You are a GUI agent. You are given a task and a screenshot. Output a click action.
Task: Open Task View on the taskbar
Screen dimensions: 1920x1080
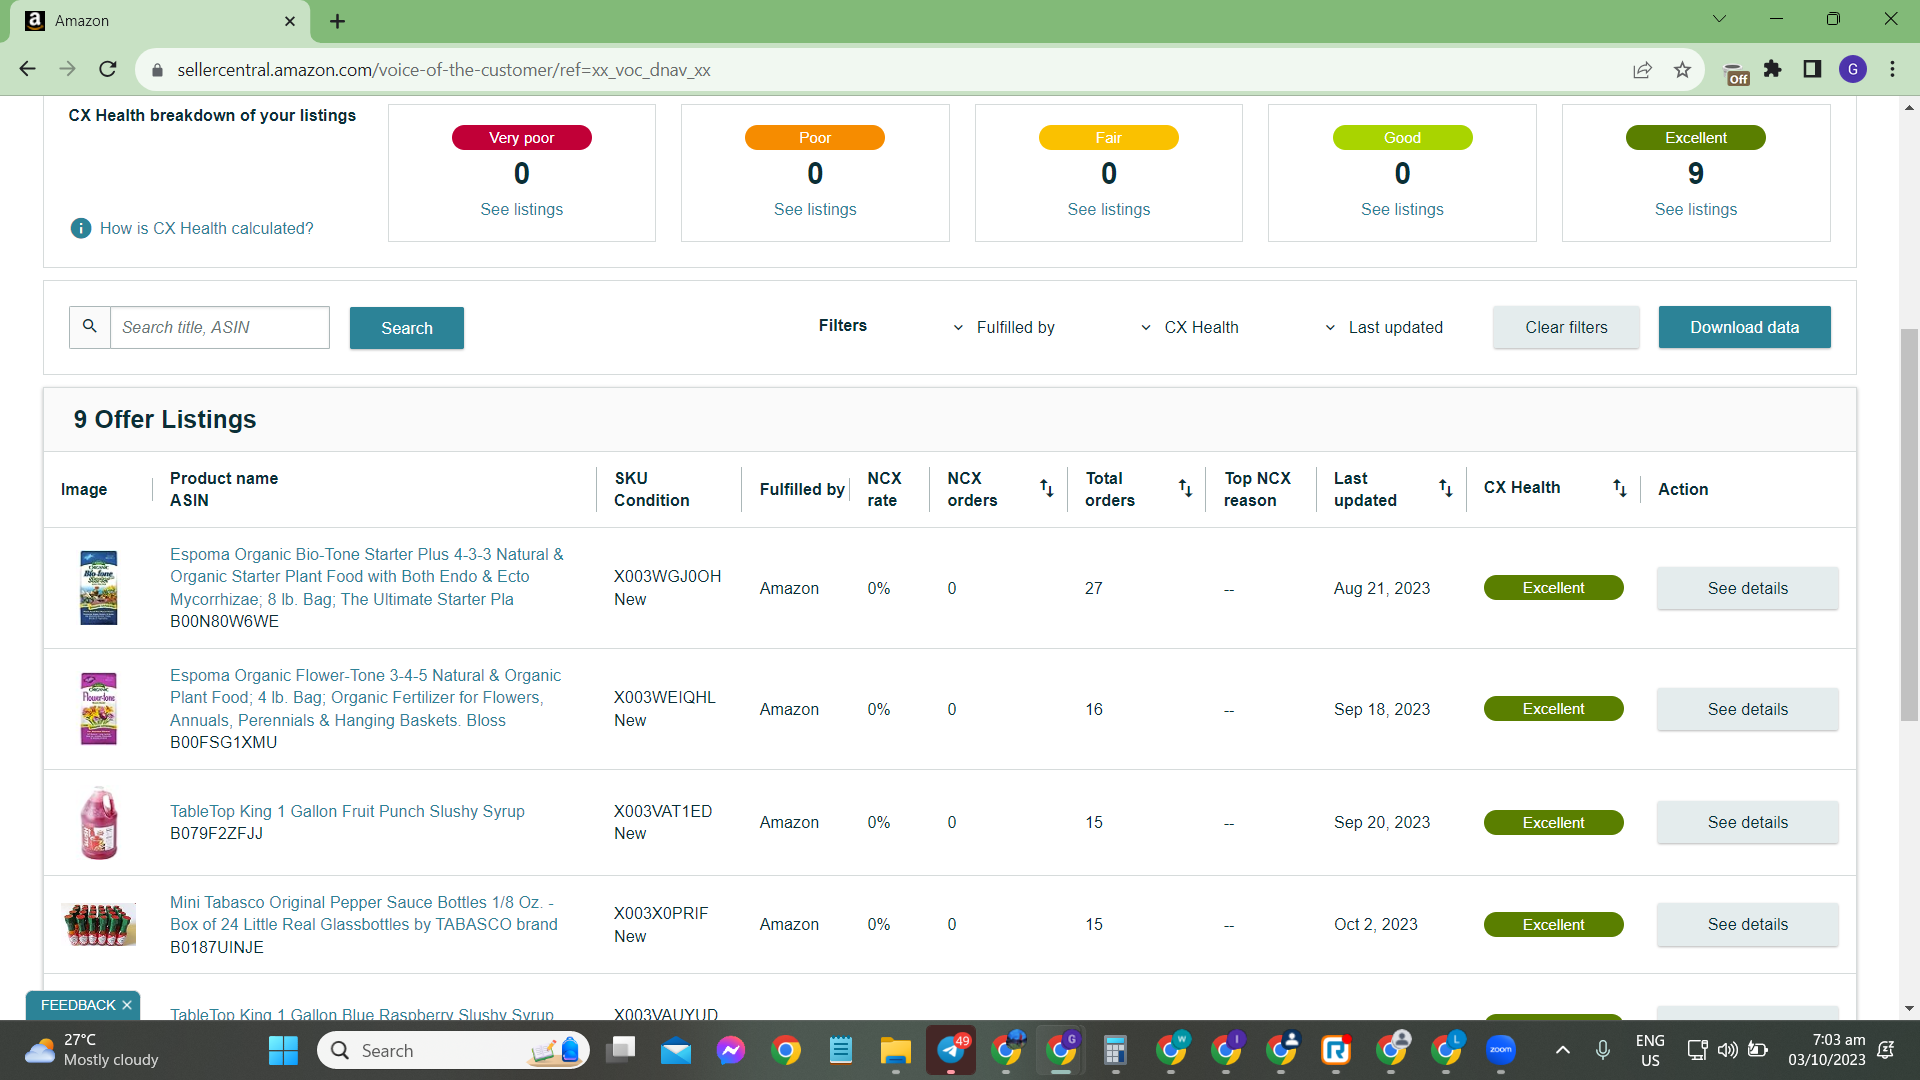coord(621,1050)
